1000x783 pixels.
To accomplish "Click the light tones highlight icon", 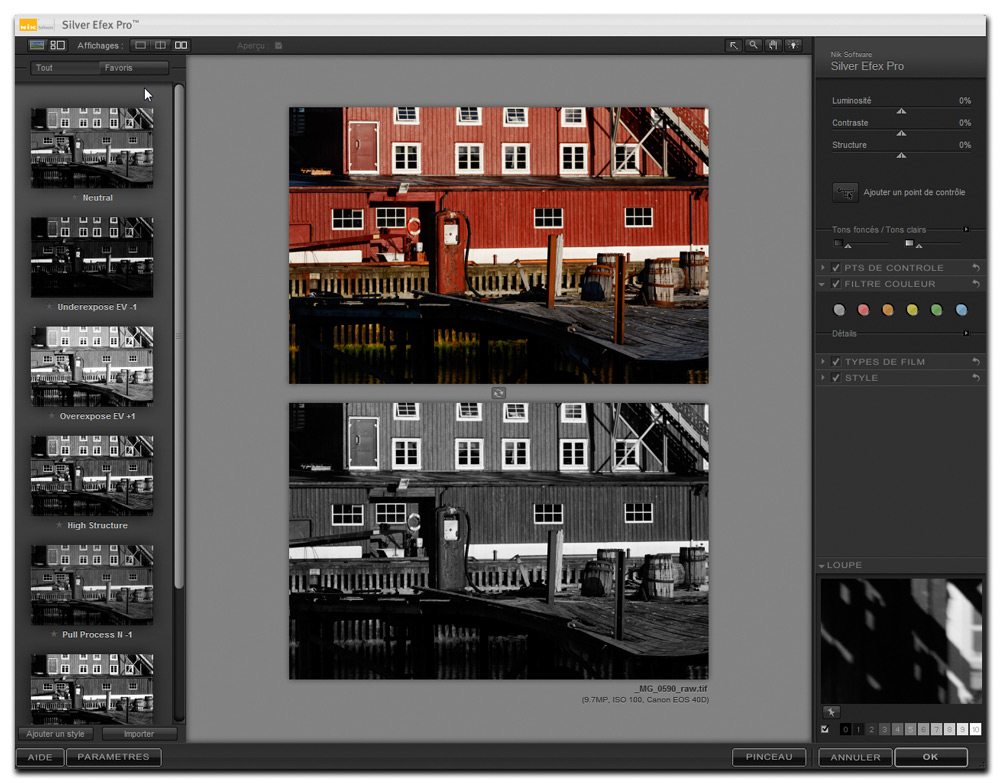I will [909, 243].
